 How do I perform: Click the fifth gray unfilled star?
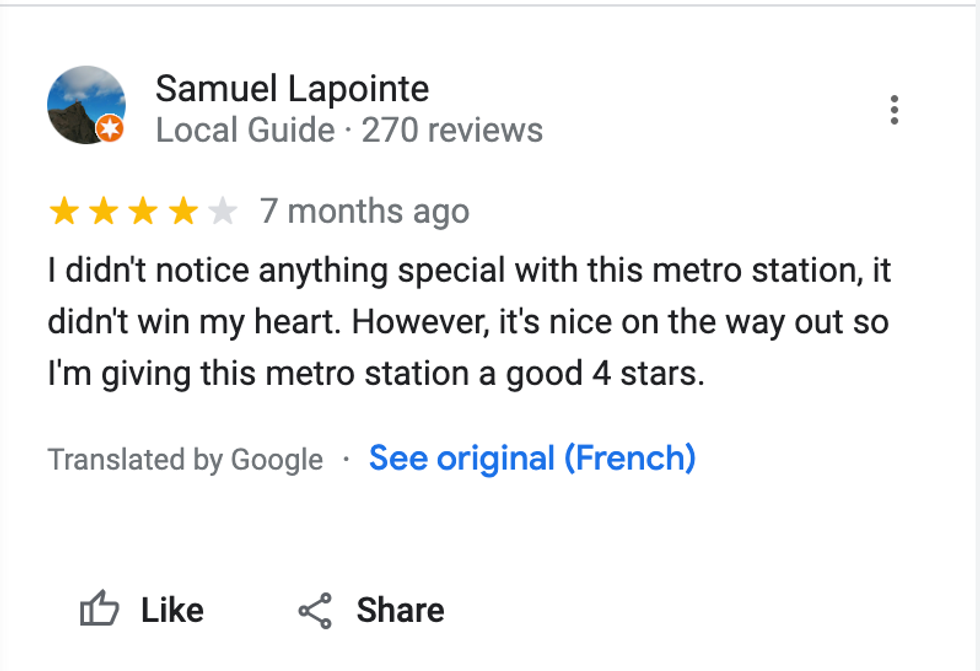coord(222,210)
